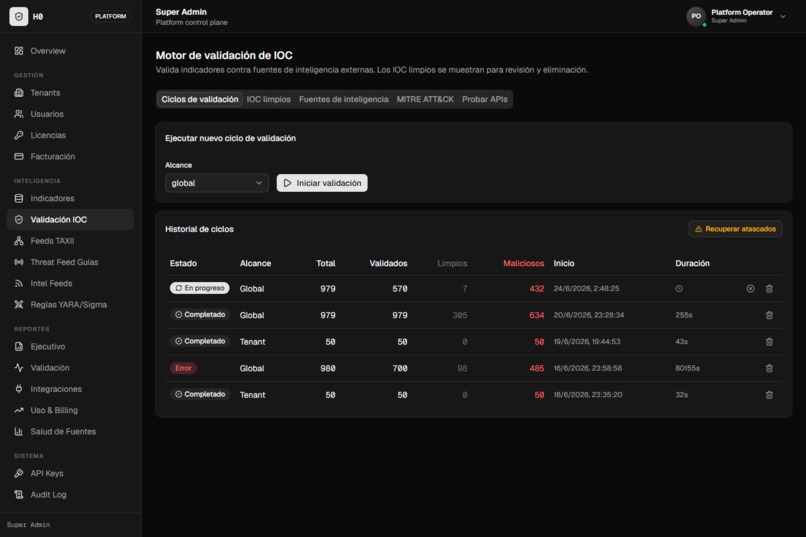This screenshot has width=806, height=537.
Task: Select Validación IOC in the sidebar
Action: coord(70,219)
